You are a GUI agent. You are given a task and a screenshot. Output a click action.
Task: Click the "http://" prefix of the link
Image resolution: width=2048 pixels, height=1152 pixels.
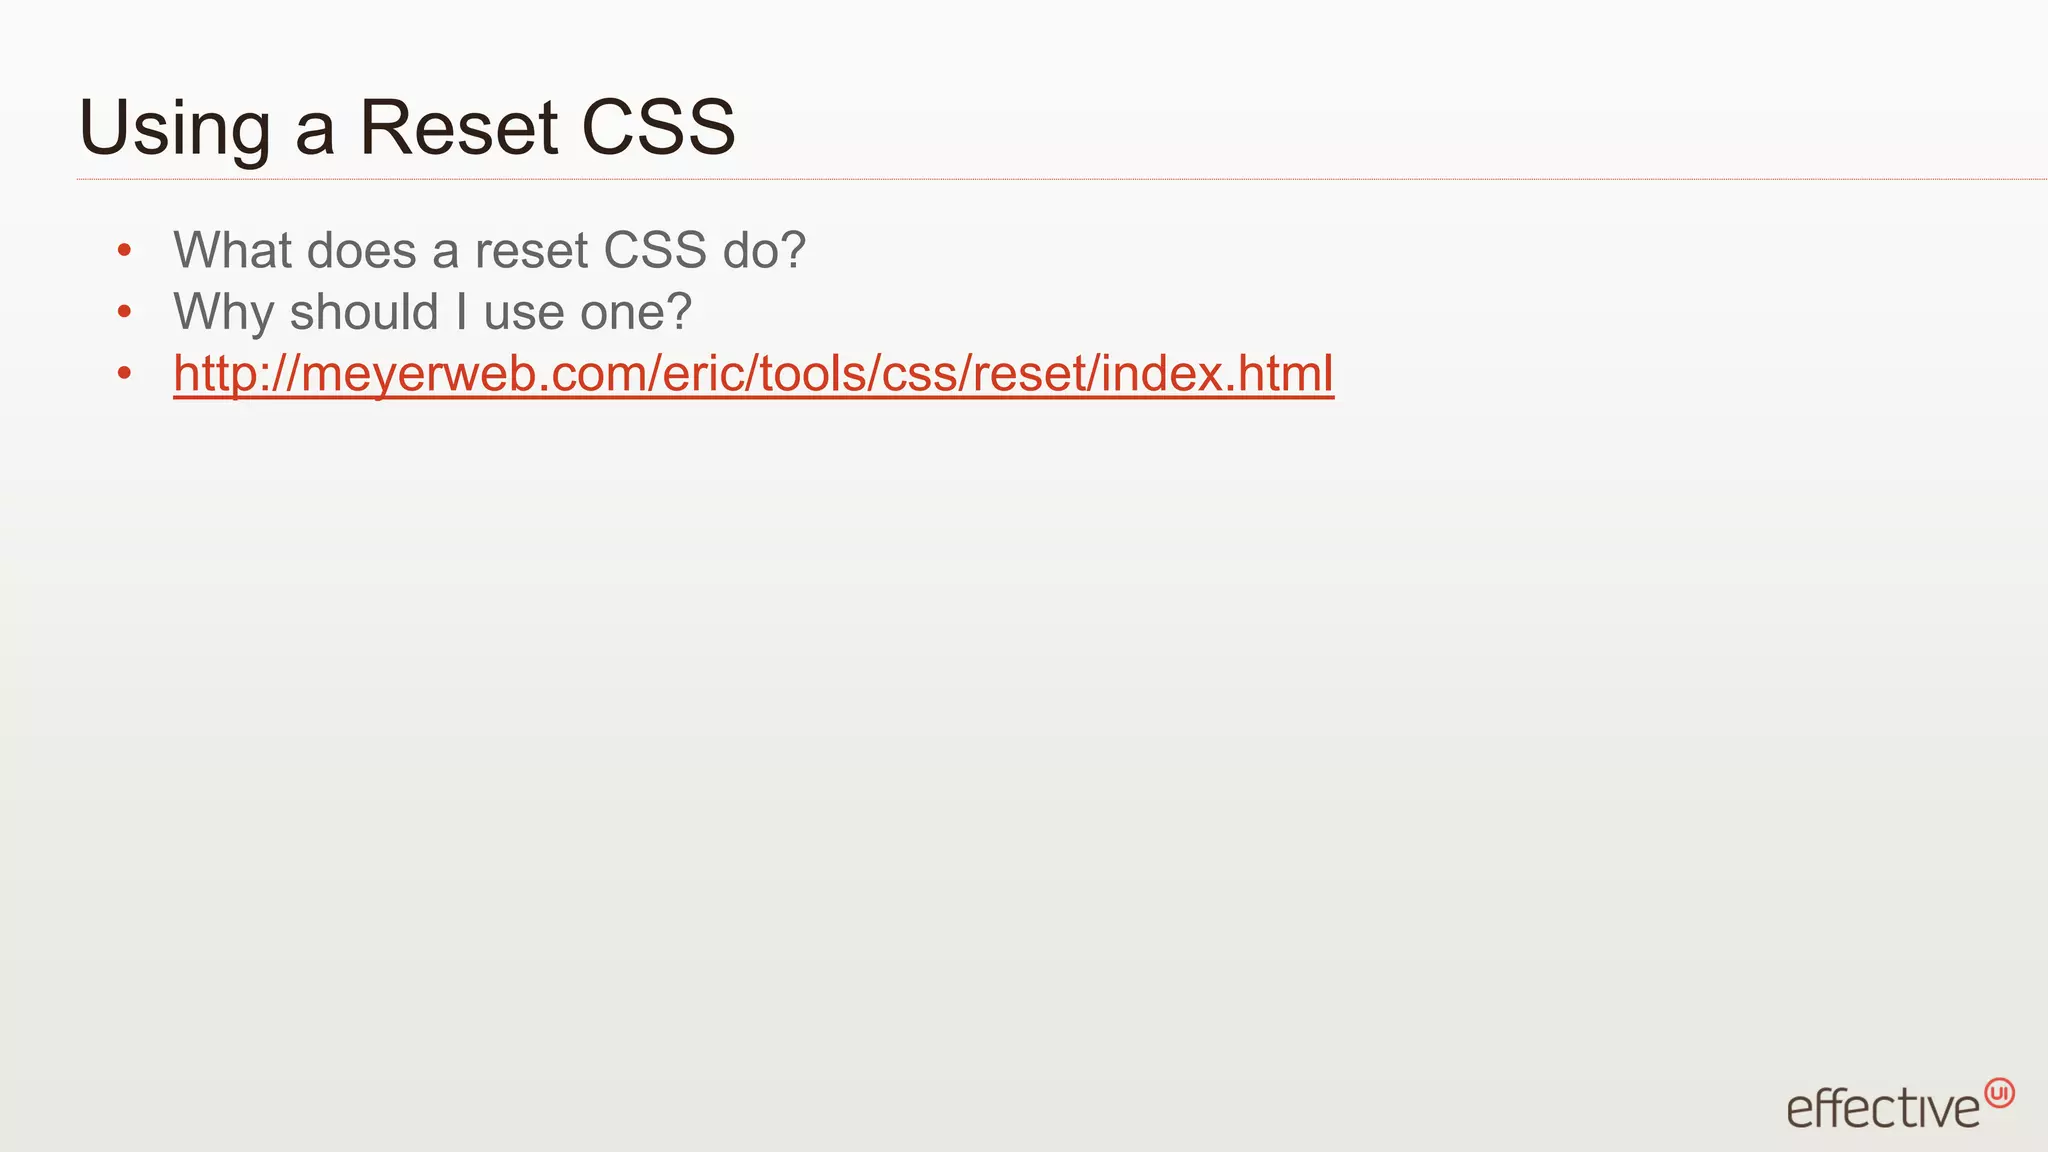(x=235, y=373)
